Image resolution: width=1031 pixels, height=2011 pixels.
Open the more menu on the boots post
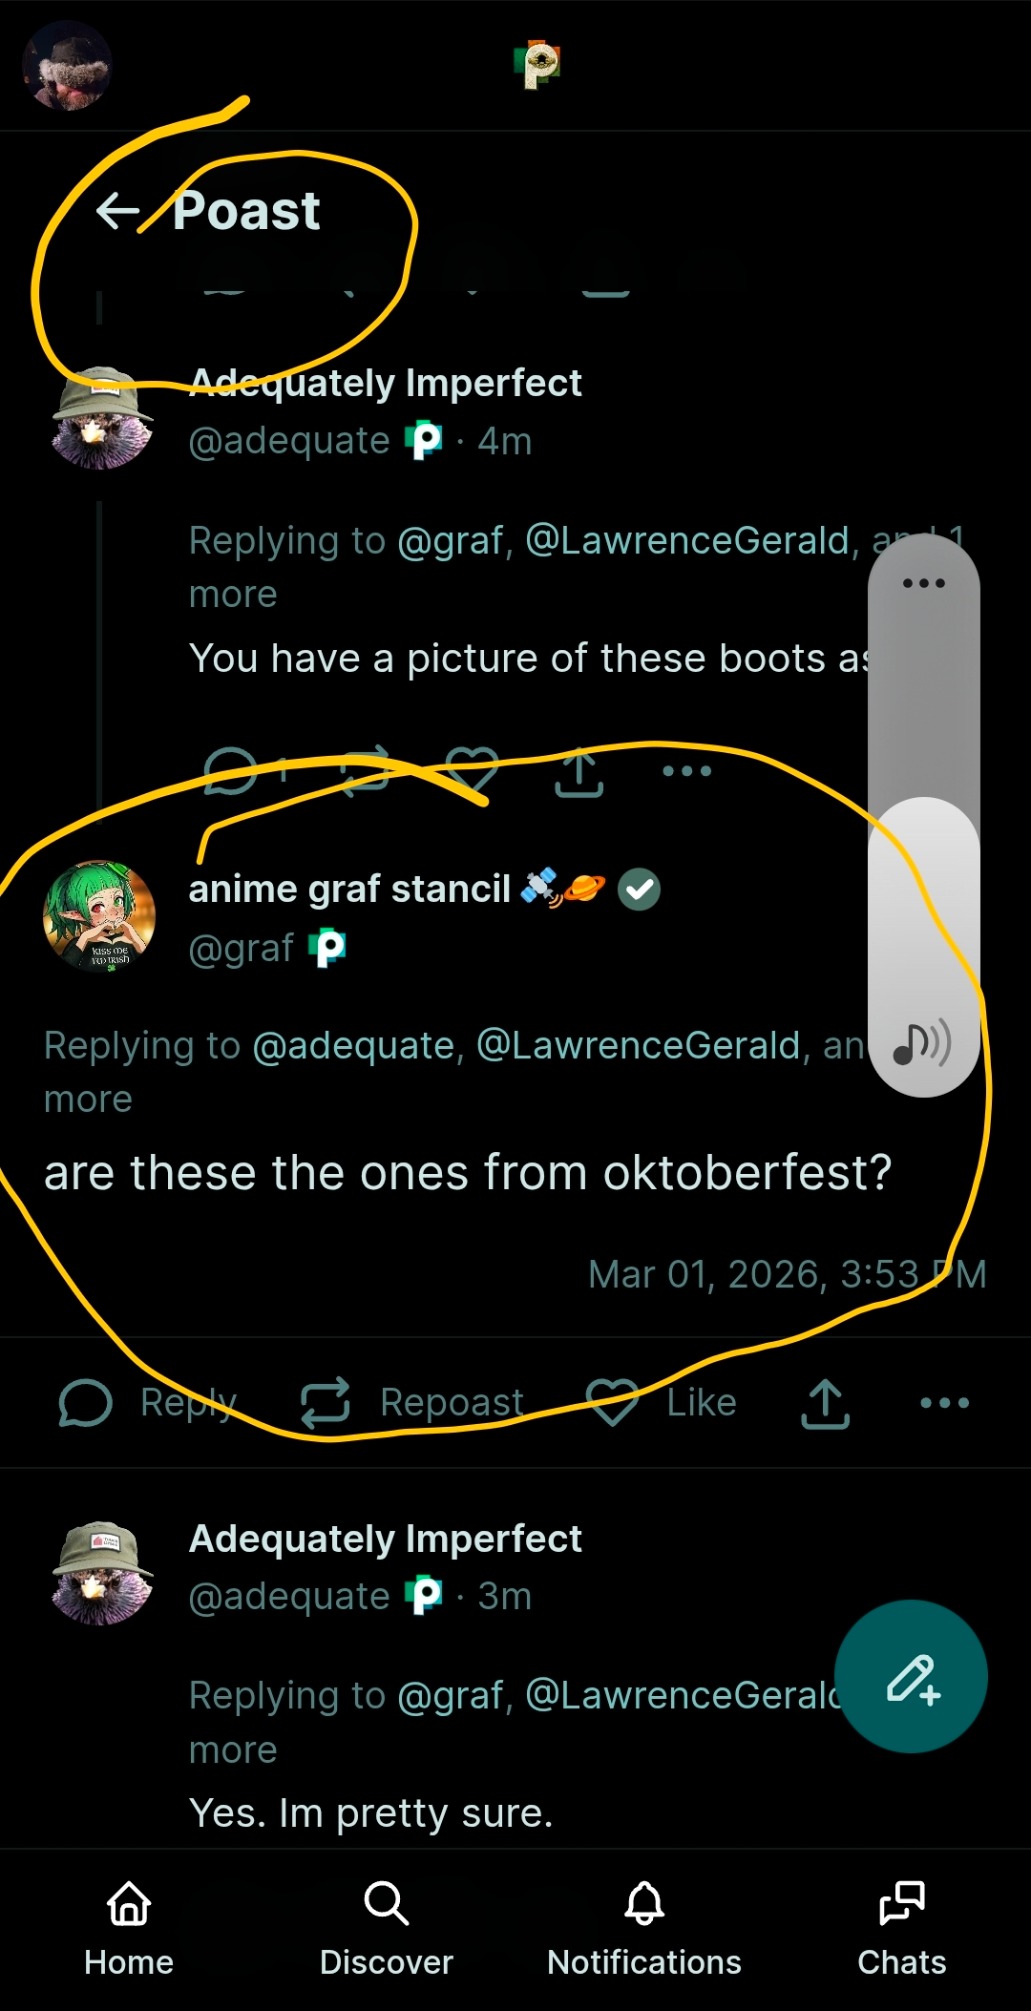[687, 771]
